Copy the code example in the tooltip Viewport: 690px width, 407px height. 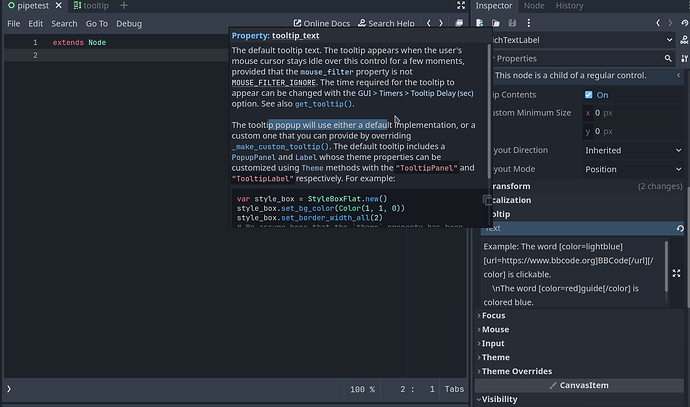coord(487,200)
